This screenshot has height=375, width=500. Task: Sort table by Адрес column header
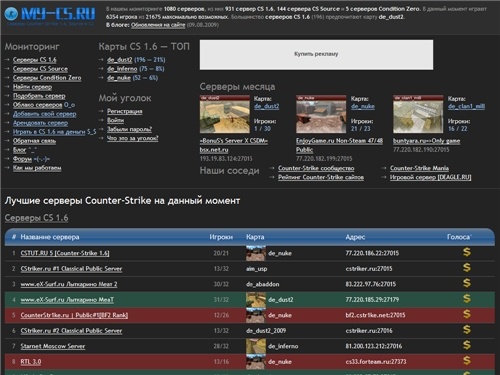(355, 237)
